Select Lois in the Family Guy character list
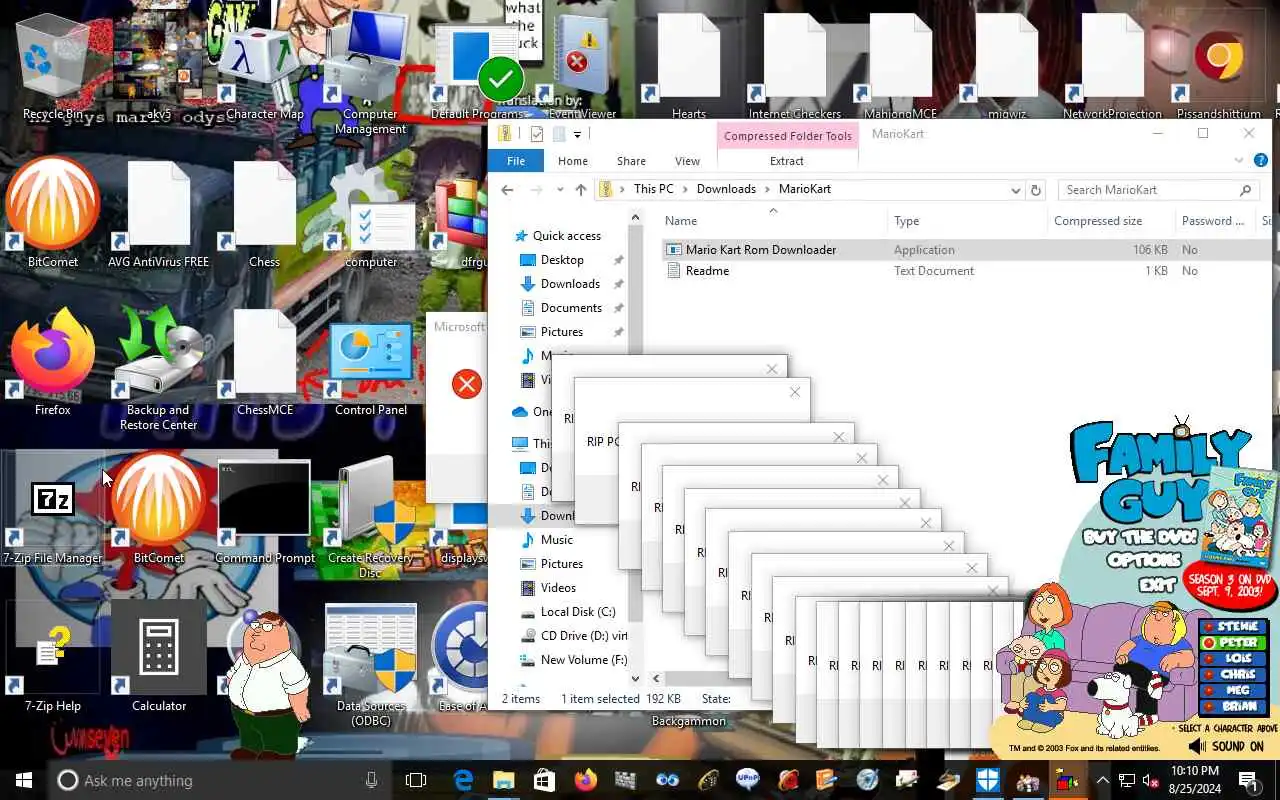This screenshot has width=1280, height=800. pyautogui.click(x=1233, y=659)
